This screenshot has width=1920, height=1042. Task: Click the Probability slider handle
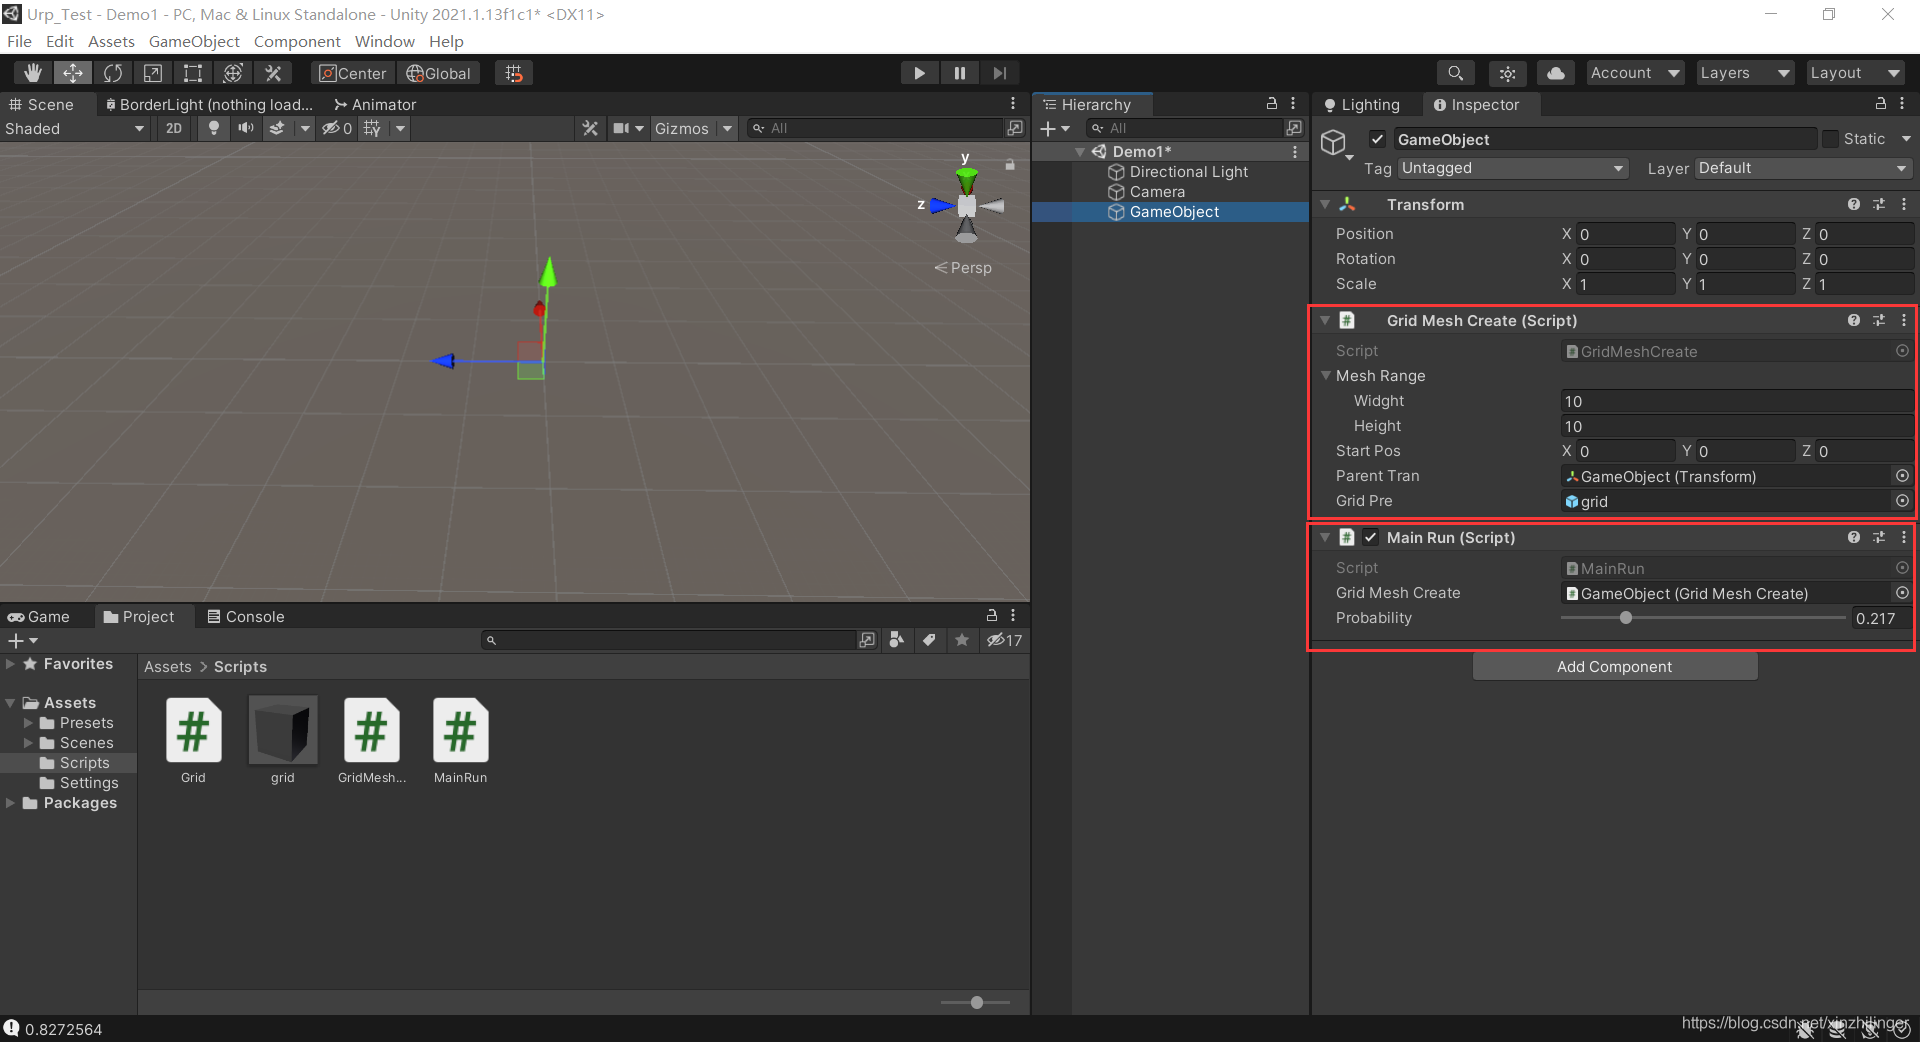point(1626,618)
